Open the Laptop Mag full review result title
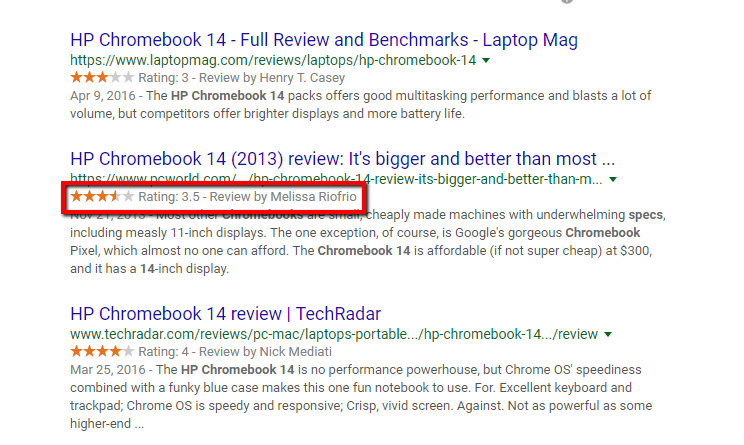Image resolution: width=744 pixels, height=445 pixels. pos(323,41)
